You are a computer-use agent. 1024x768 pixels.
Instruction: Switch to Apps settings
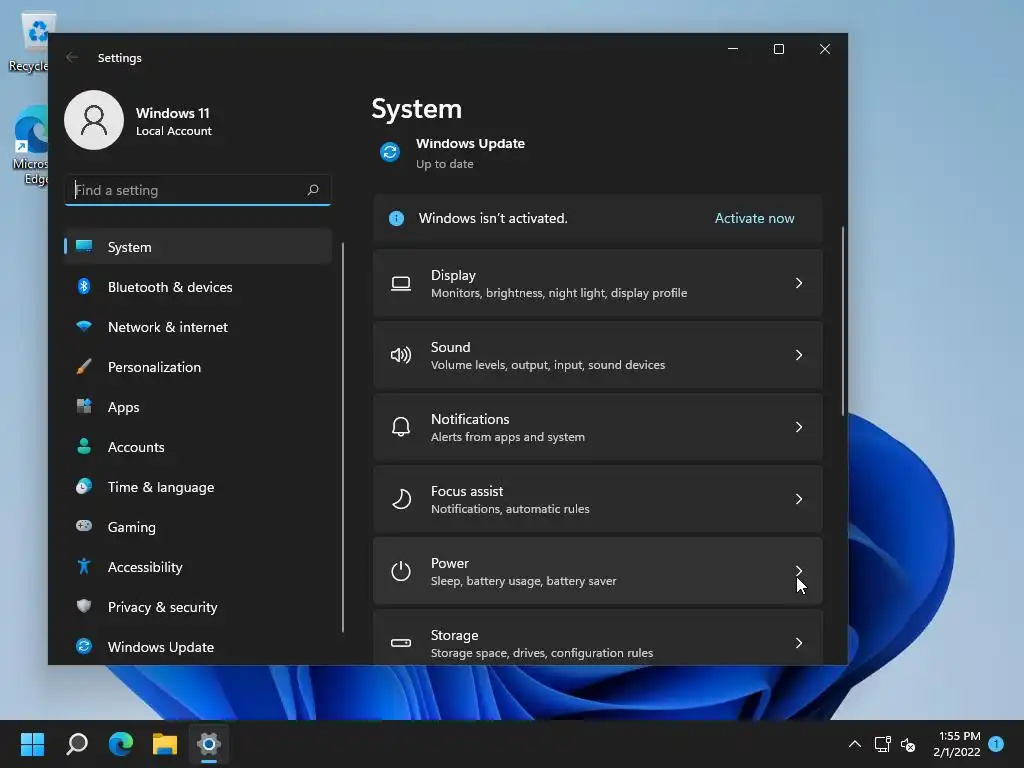tap(198, 407)
